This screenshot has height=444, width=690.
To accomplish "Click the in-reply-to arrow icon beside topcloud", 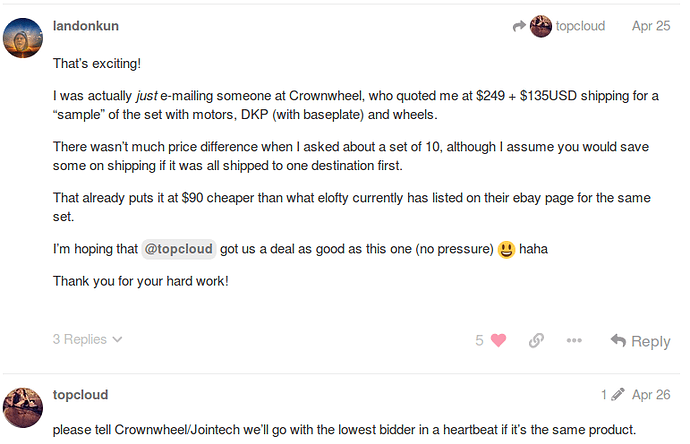I will pos(520,26).
